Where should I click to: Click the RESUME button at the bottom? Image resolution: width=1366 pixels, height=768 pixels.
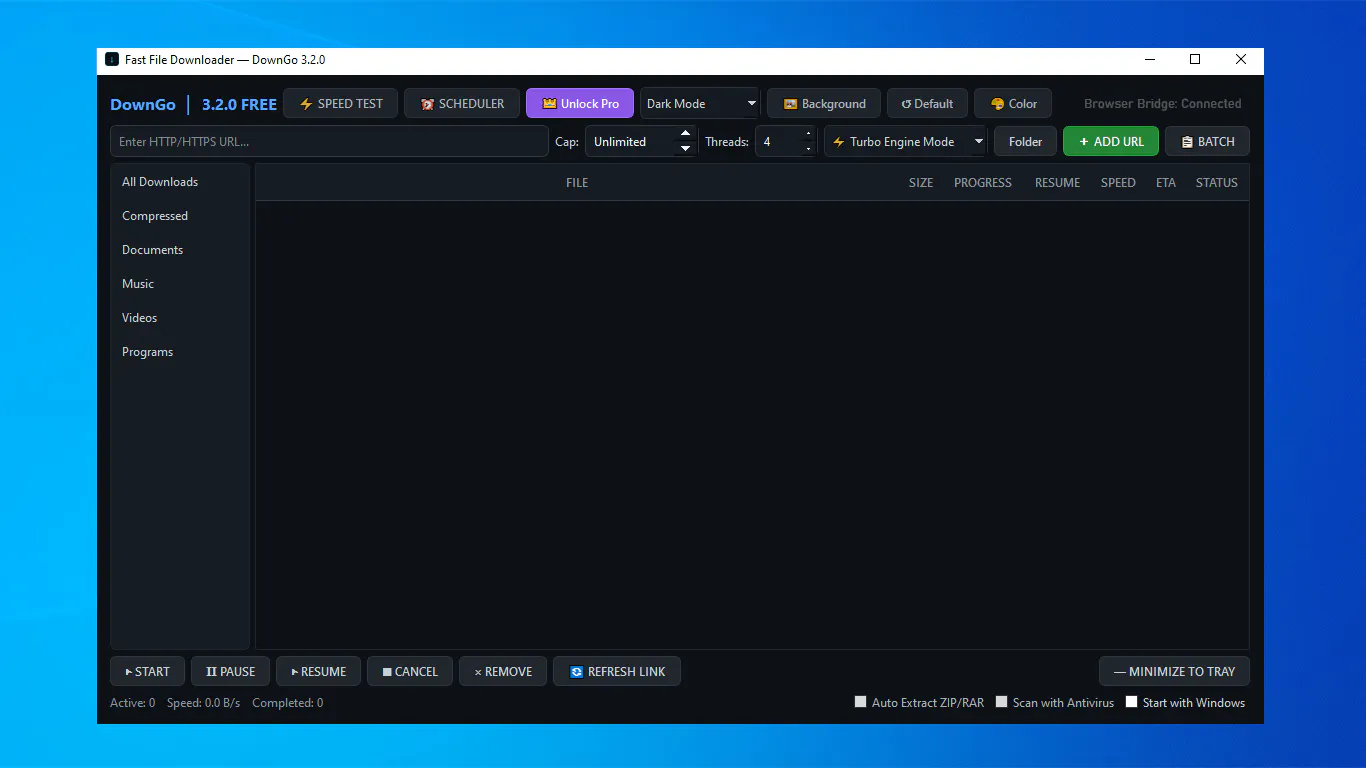pos(318,672)
